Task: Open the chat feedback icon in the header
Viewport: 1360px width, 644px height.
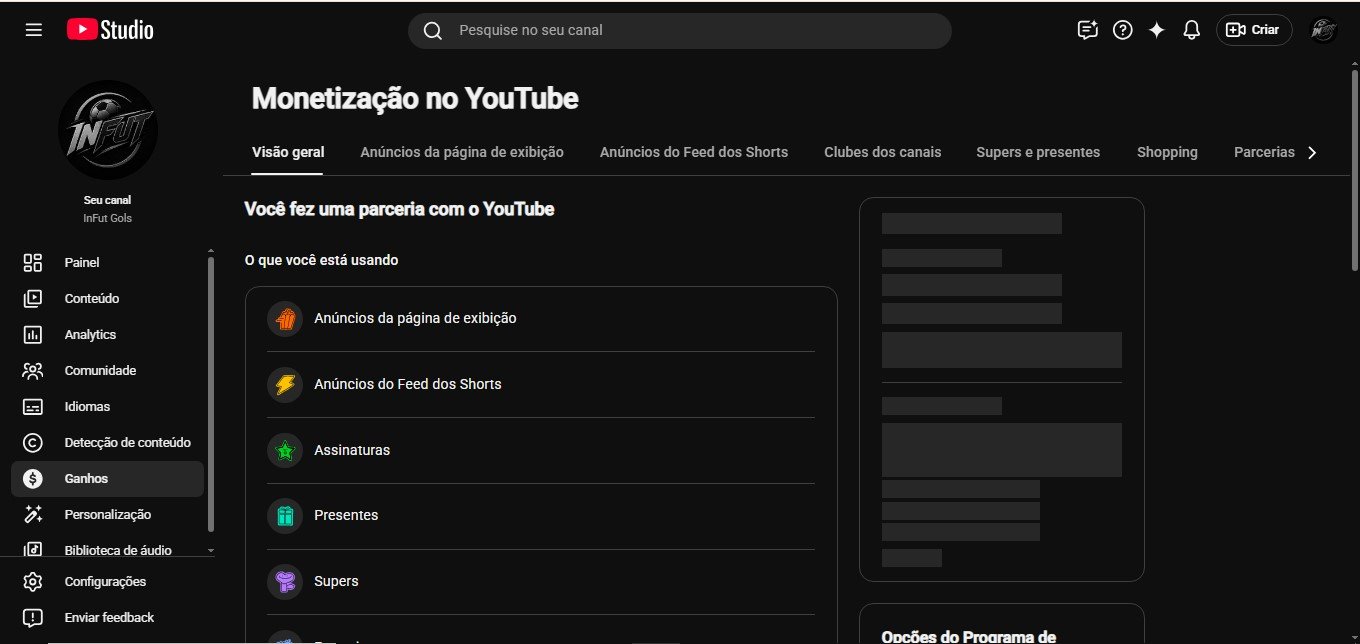Action: pos(1088,30)
